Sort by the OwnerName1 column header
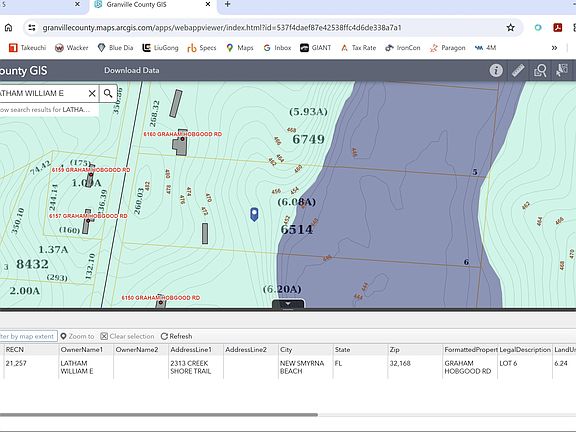The image size is (576, 432). [x=86, y=350]
